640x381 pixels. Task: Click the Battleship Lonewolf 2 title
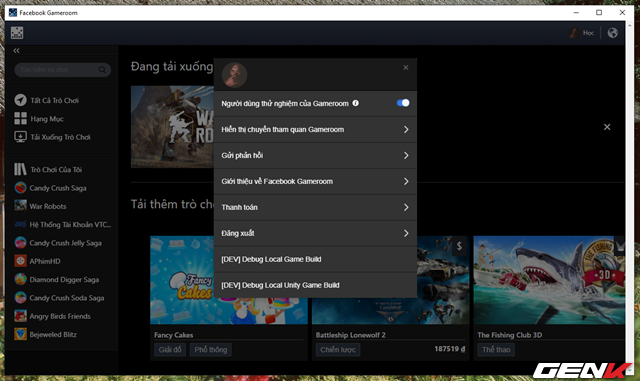click(x=351, y=335)
